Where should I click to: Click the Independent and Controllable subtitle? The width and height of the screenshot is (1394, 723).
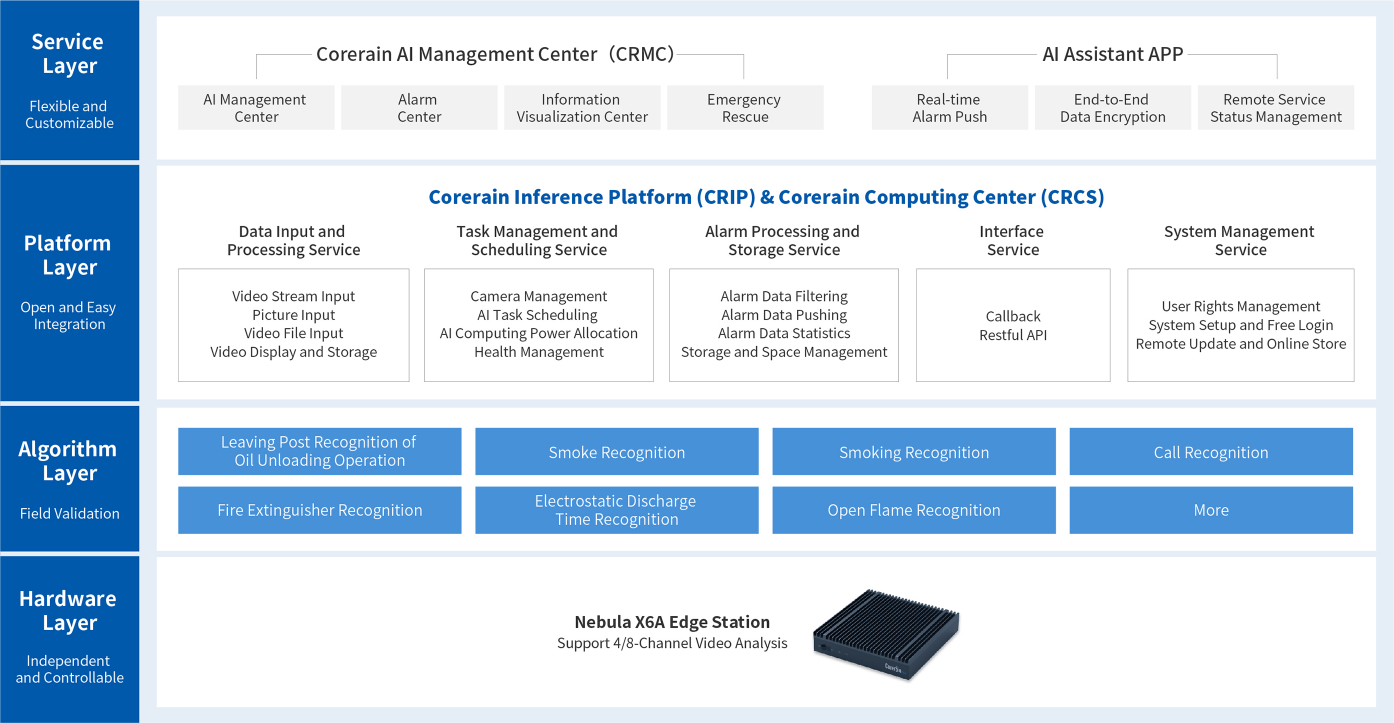point(69,669)
